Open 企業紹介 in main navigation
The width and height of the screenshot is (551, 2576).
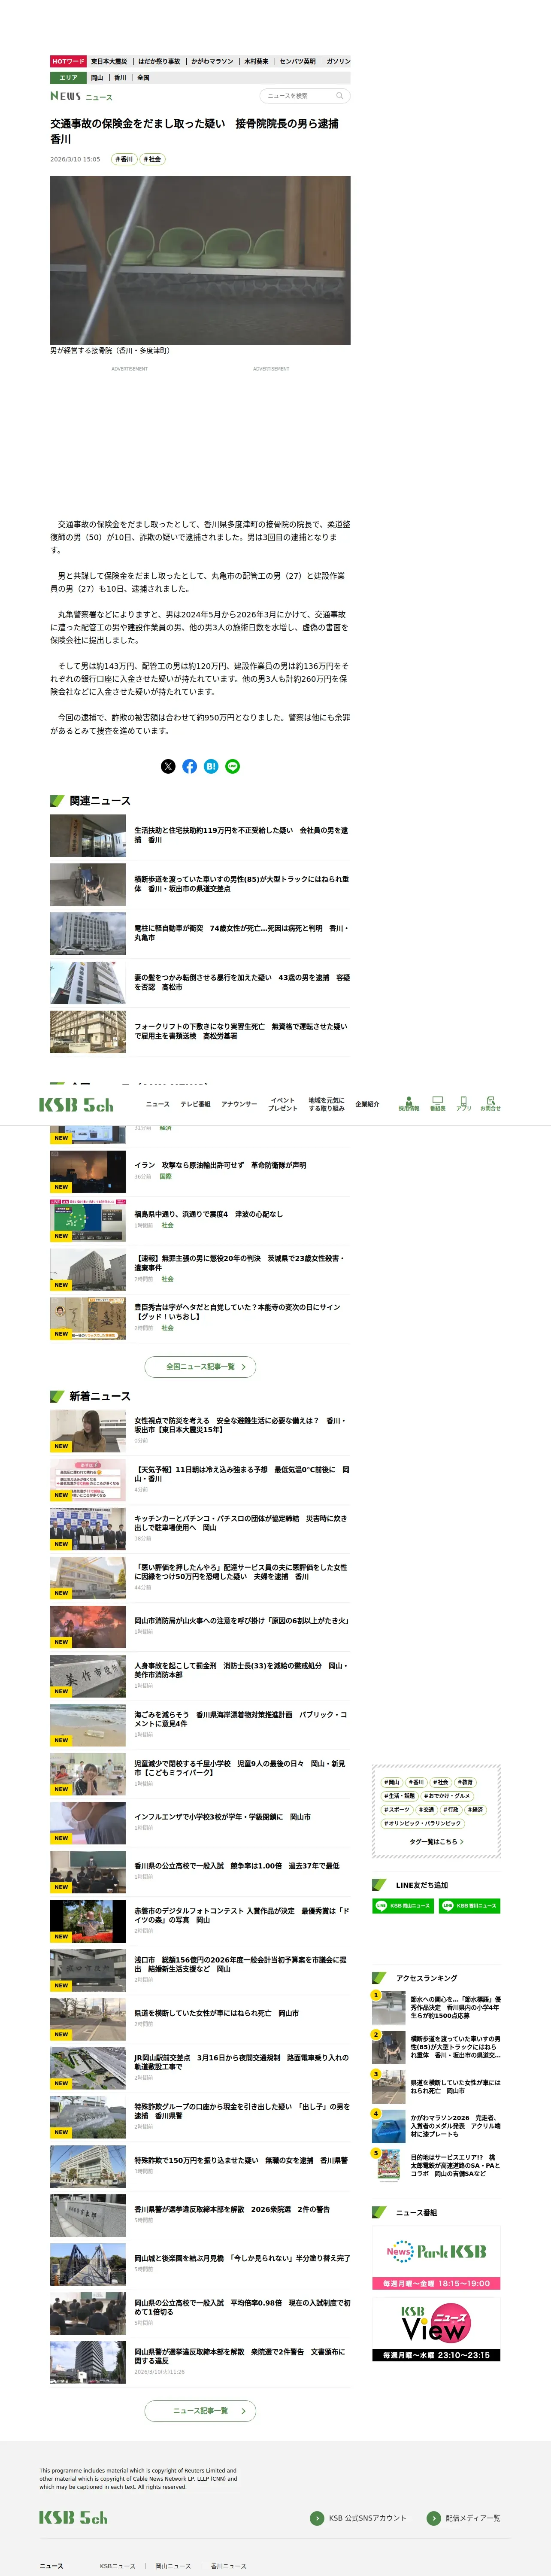point(367,1104)
